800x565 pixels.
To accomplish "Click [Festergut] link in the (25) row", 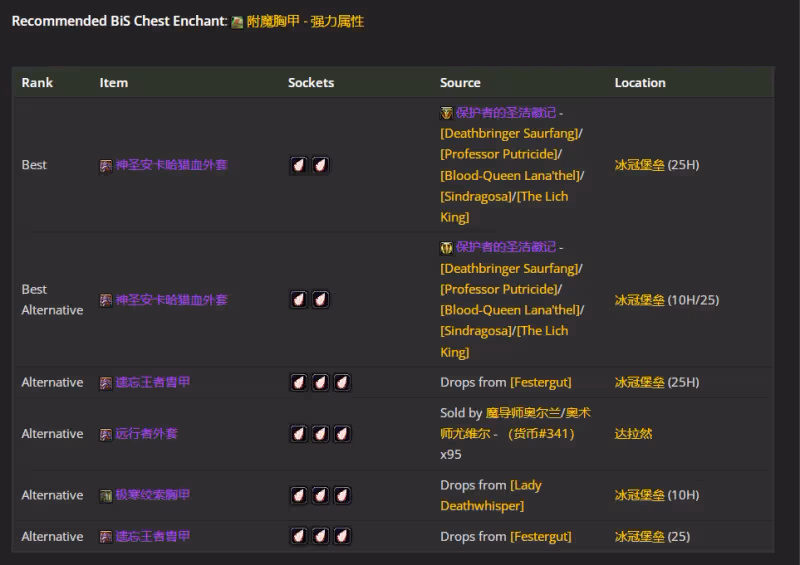I will [541, 536].
